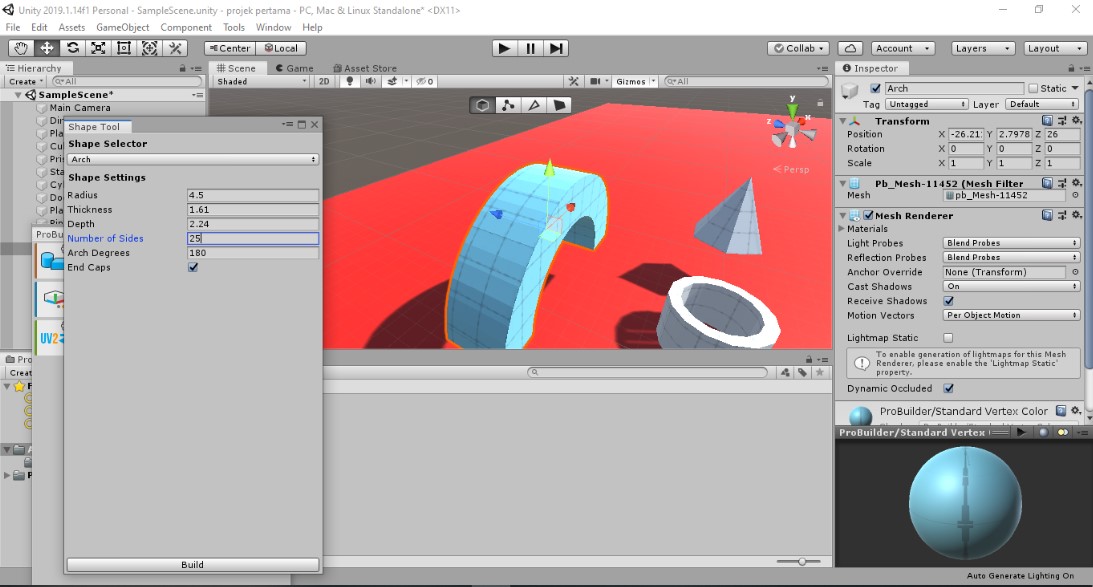Open Mesh Renderer settings gear
This screenshot has height=587, width=1093.
(x=1076, y=215)
